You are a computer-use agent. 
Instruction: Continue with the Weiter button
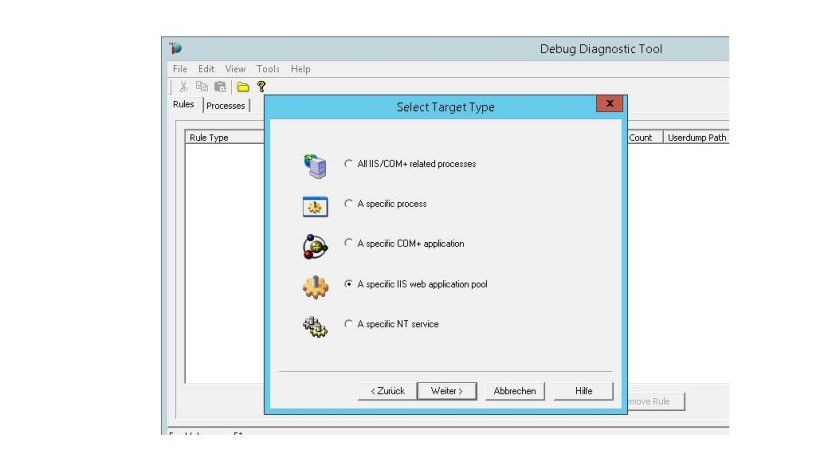[447, 391]
